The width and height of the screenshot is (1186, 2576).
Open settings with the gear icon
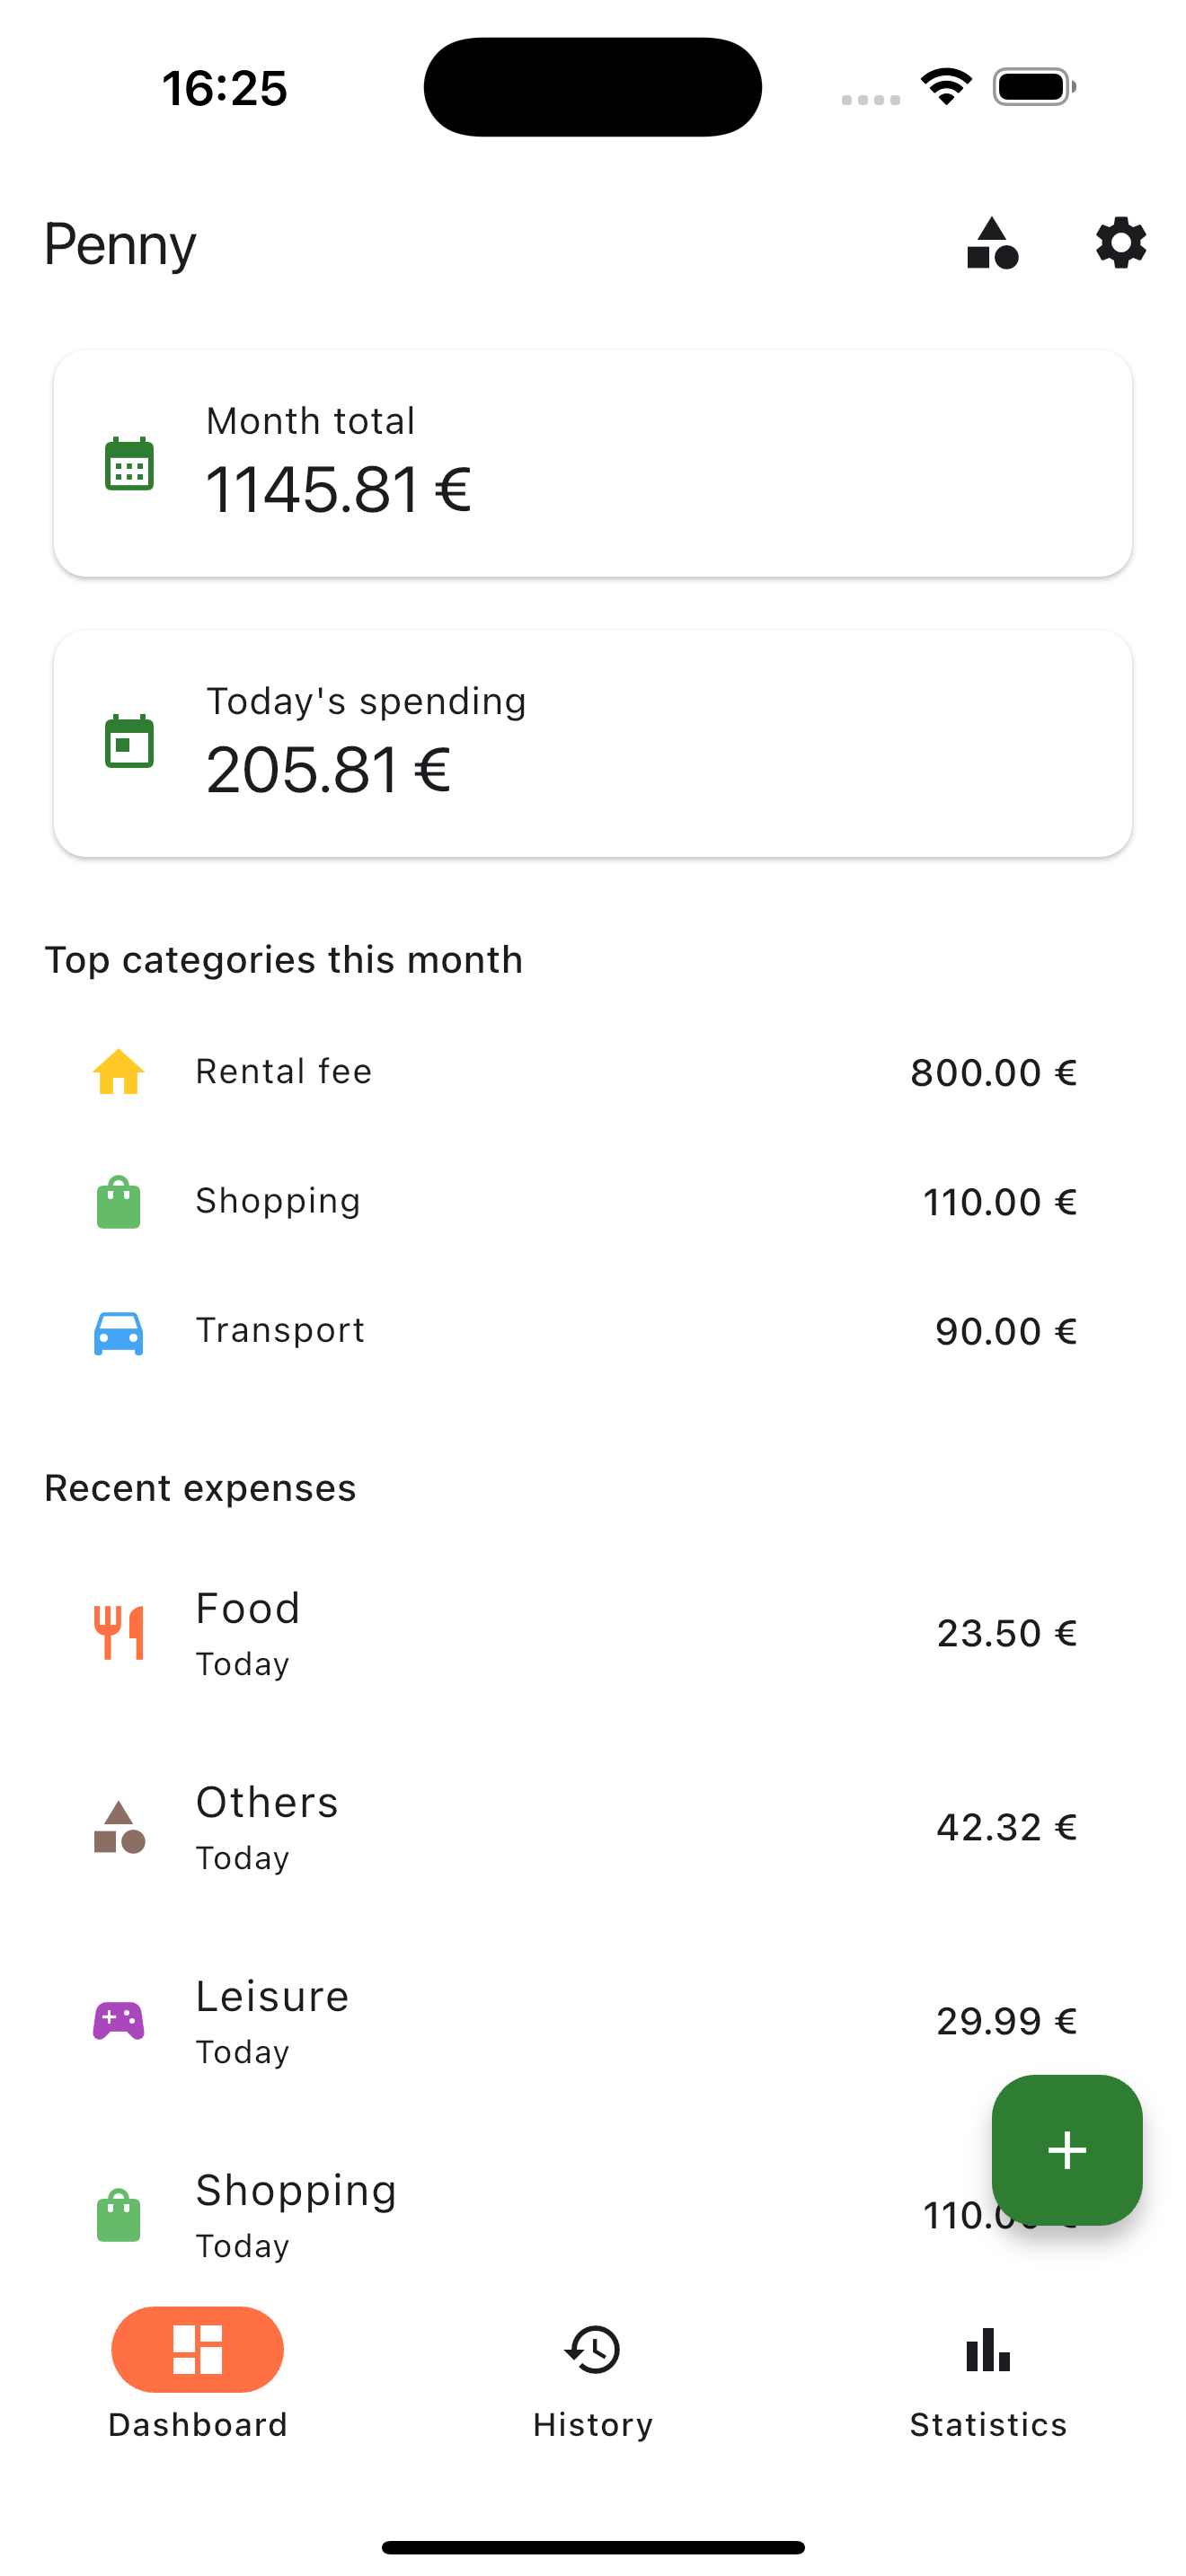[x=1120, y=243]
